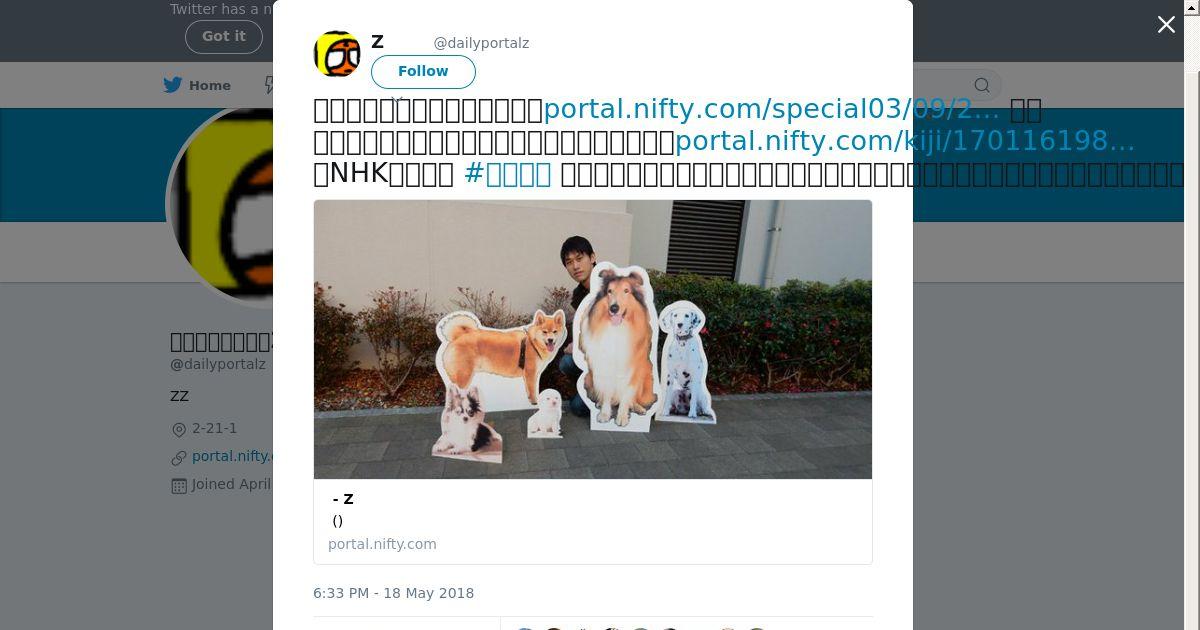
Task: Click the search magnifier icon
Action: pyautogui.click(x=982, y=85)
